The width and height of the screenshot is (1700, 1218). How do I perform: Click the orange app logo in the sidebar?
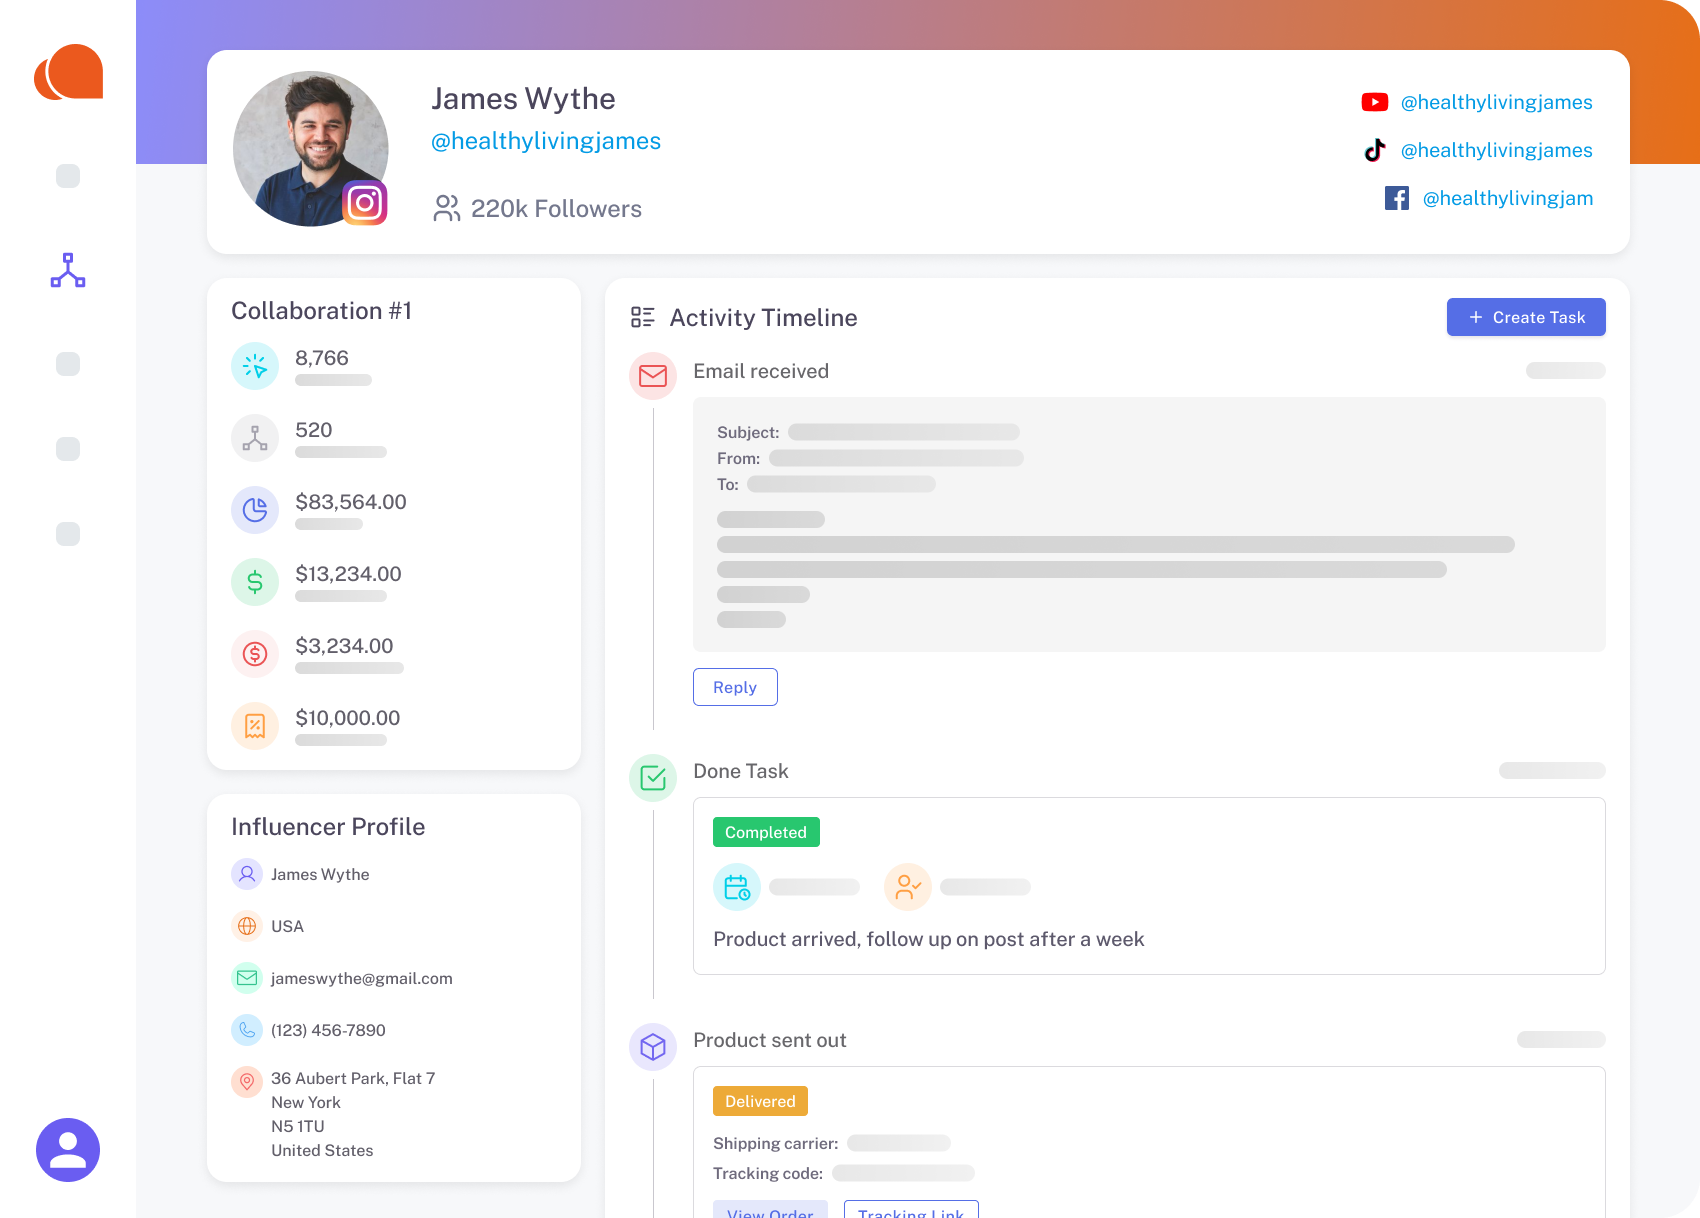[x=68, y=72]
